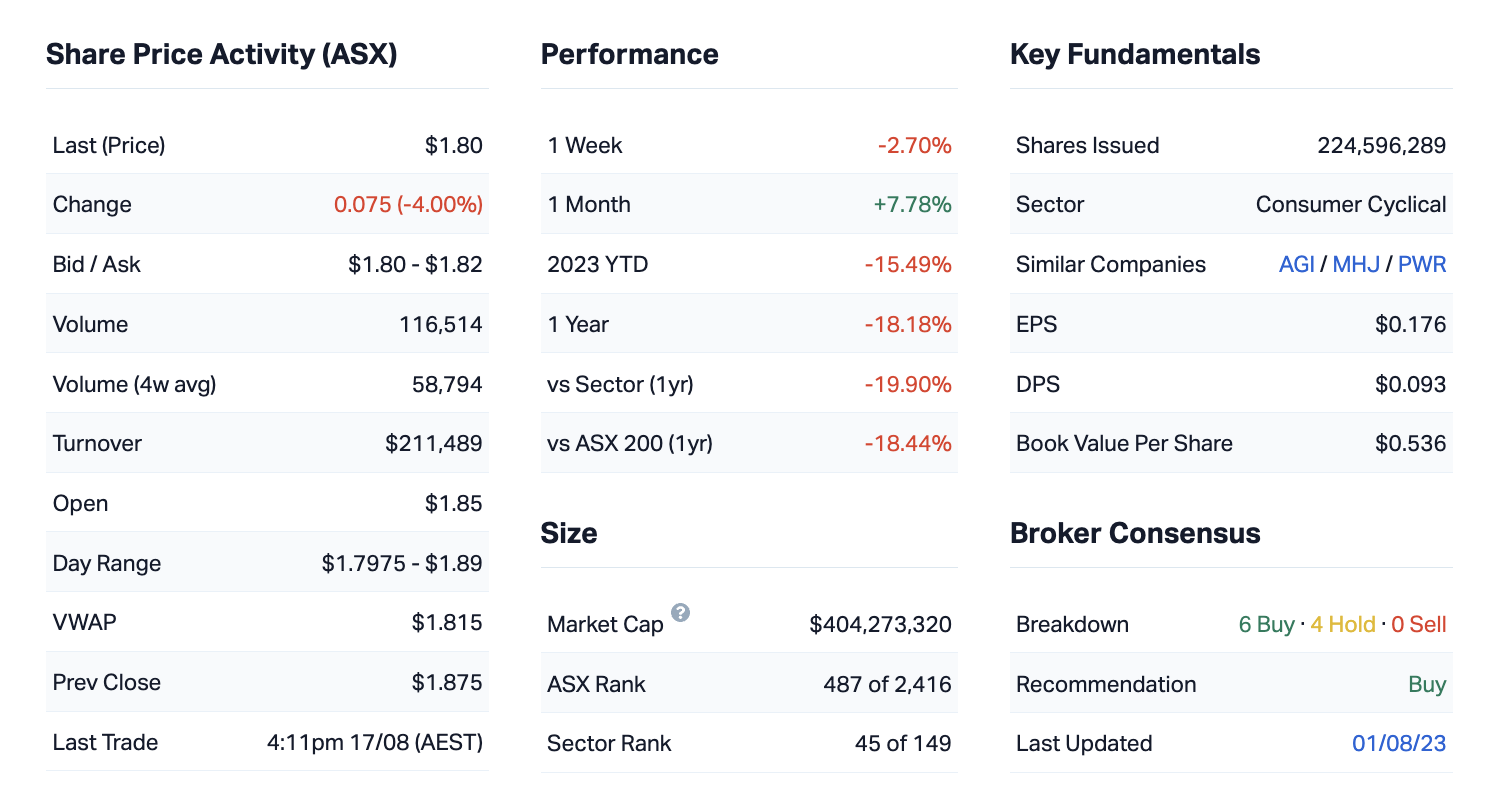The height and width of the screenshot is (804, 1502).
Task: Click the Key Fundamentals heading
Action: point(1135,54)
